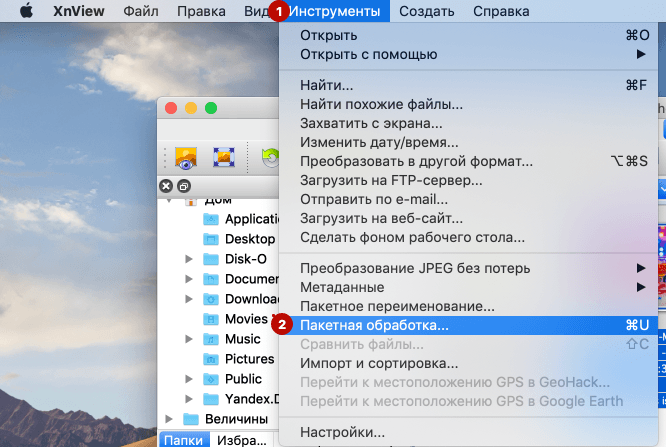This screenshot has width=666, height=447.
Task: Minimize XnView window with yellow button
Action: (191, 108)
